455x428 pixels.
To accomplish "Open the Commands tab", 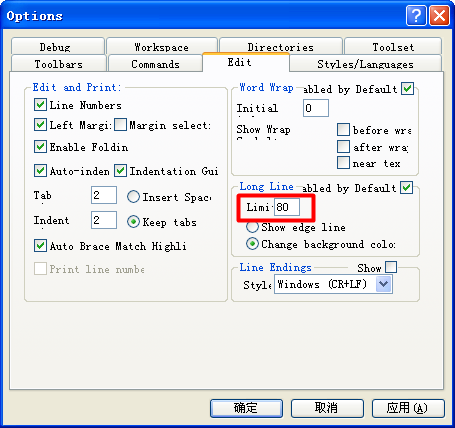I will click(x=155, y=63).
